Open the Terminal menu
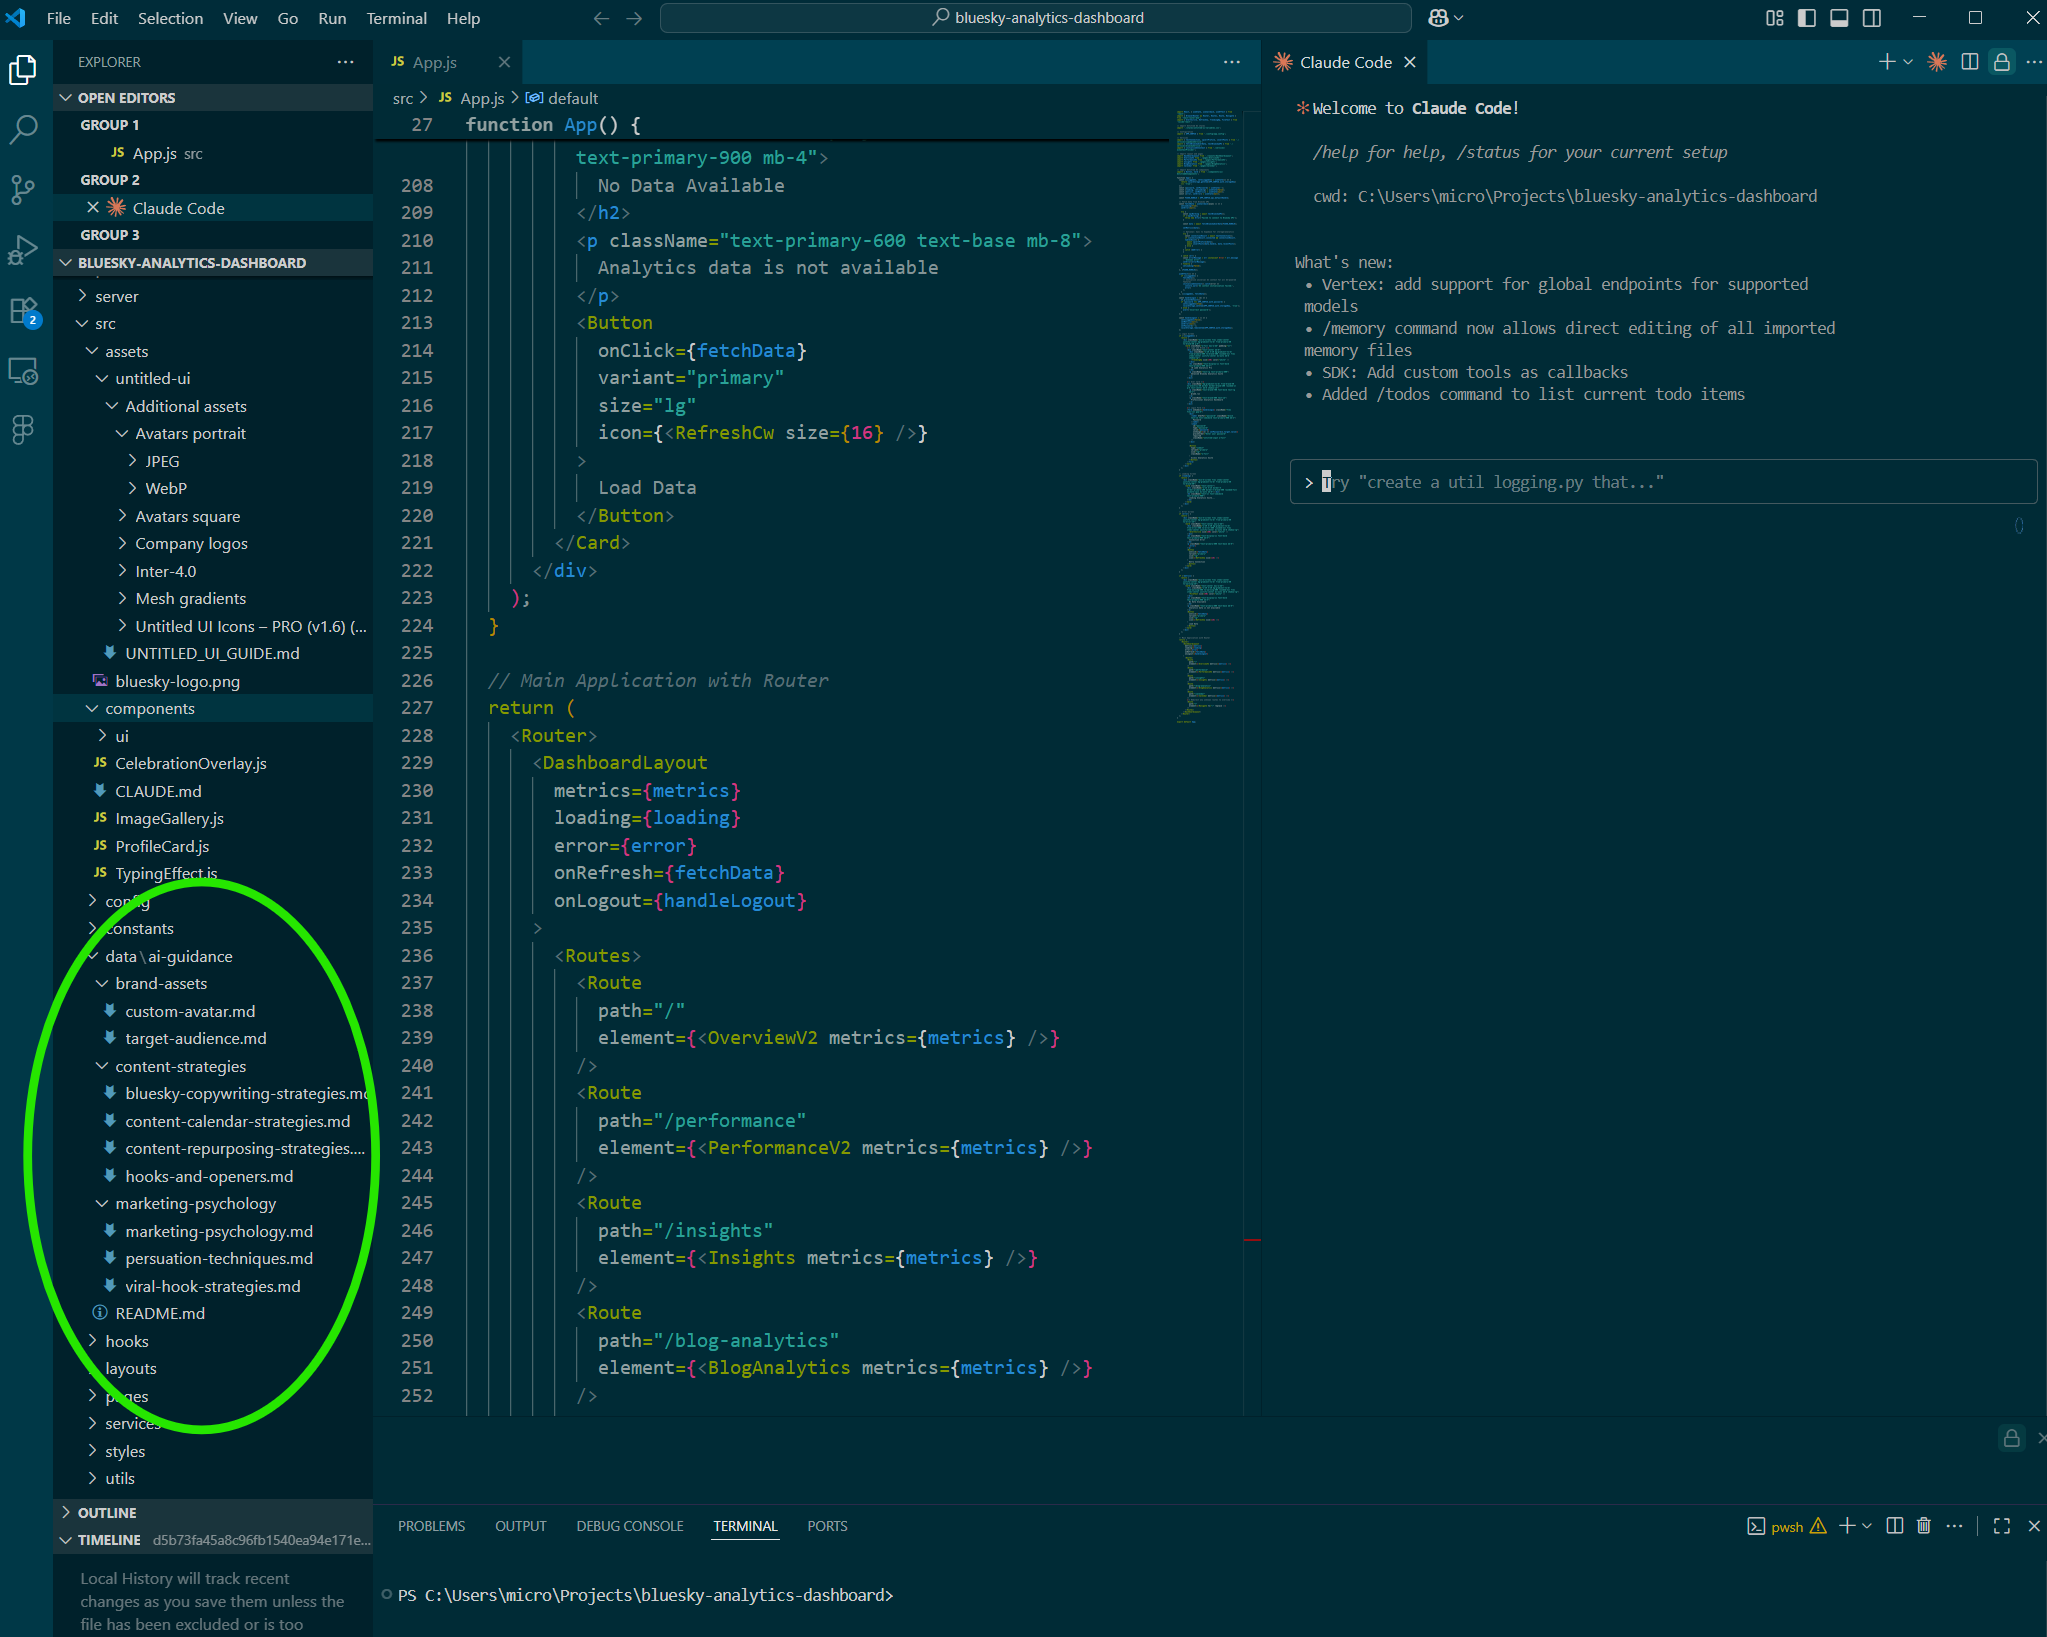 [x=396, y=18]
